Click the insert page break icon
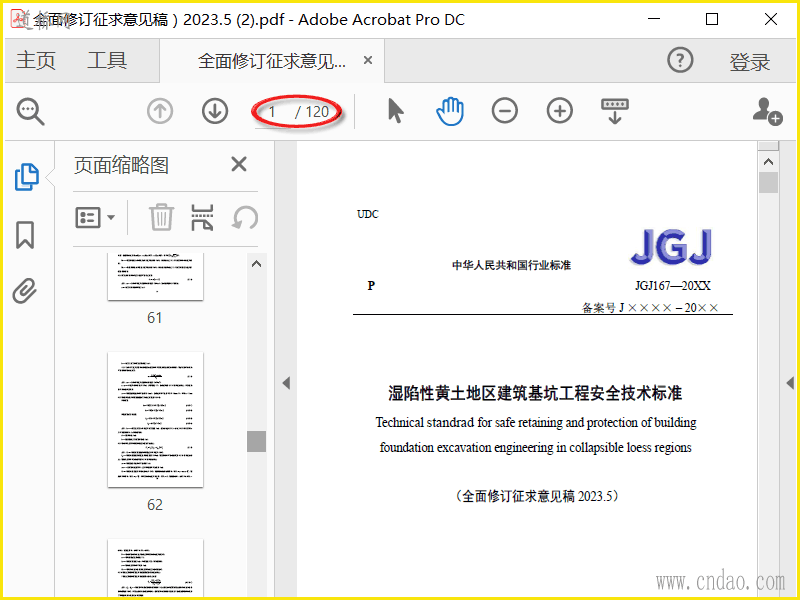 point(203,218)
